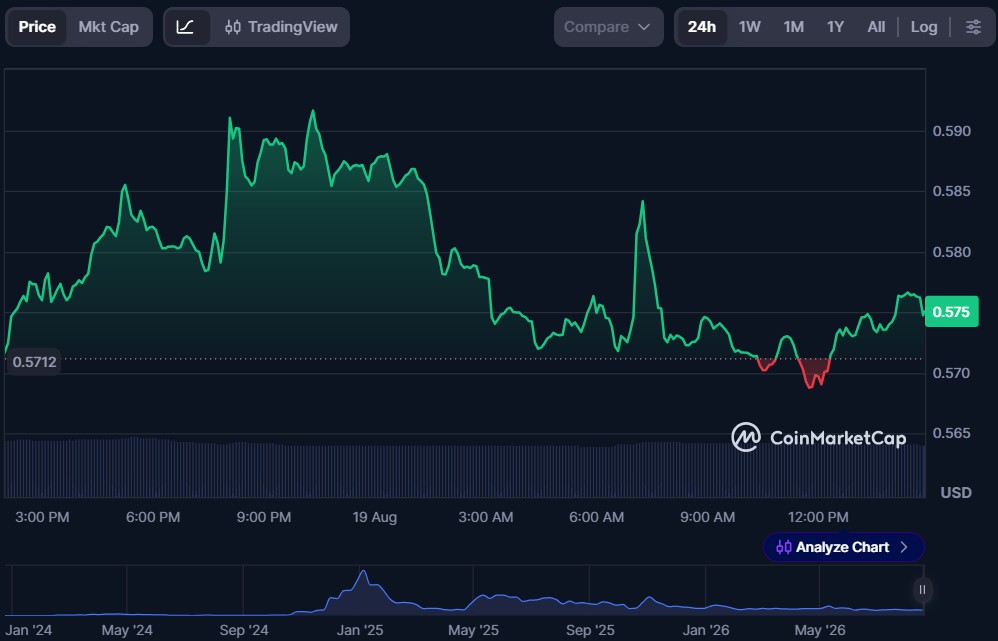
Task: Switch to the Mkt Cap tab
Action: (108, 27)
